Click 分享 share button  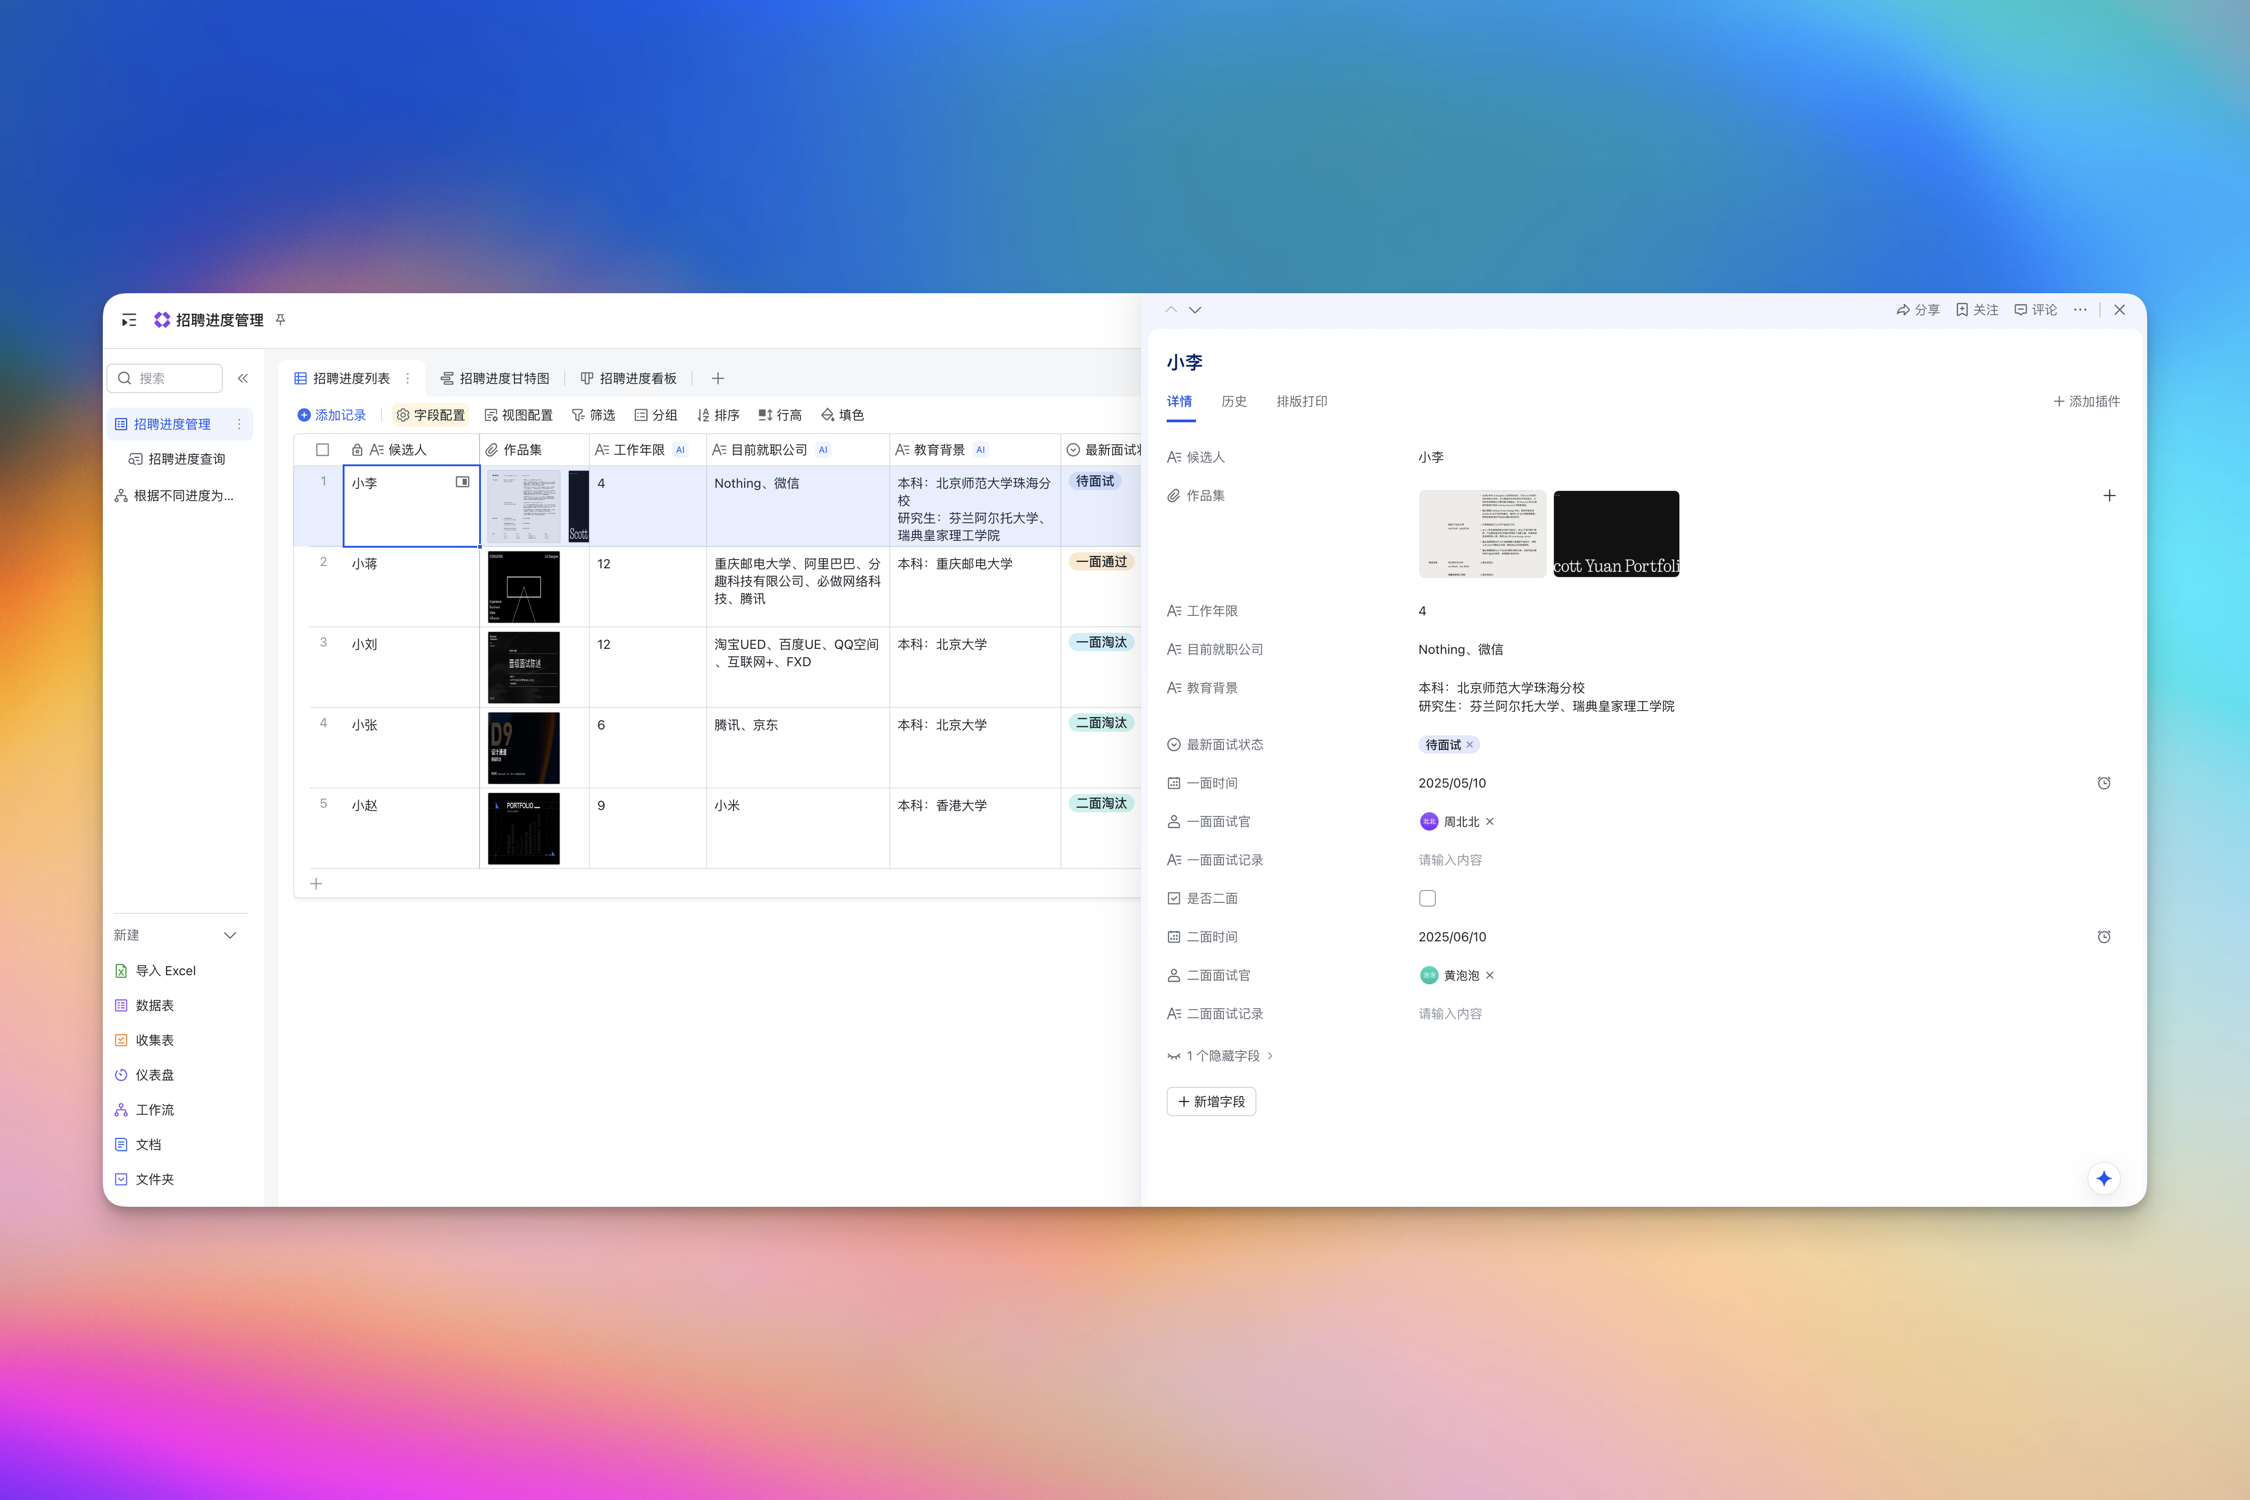(1917, 310)
